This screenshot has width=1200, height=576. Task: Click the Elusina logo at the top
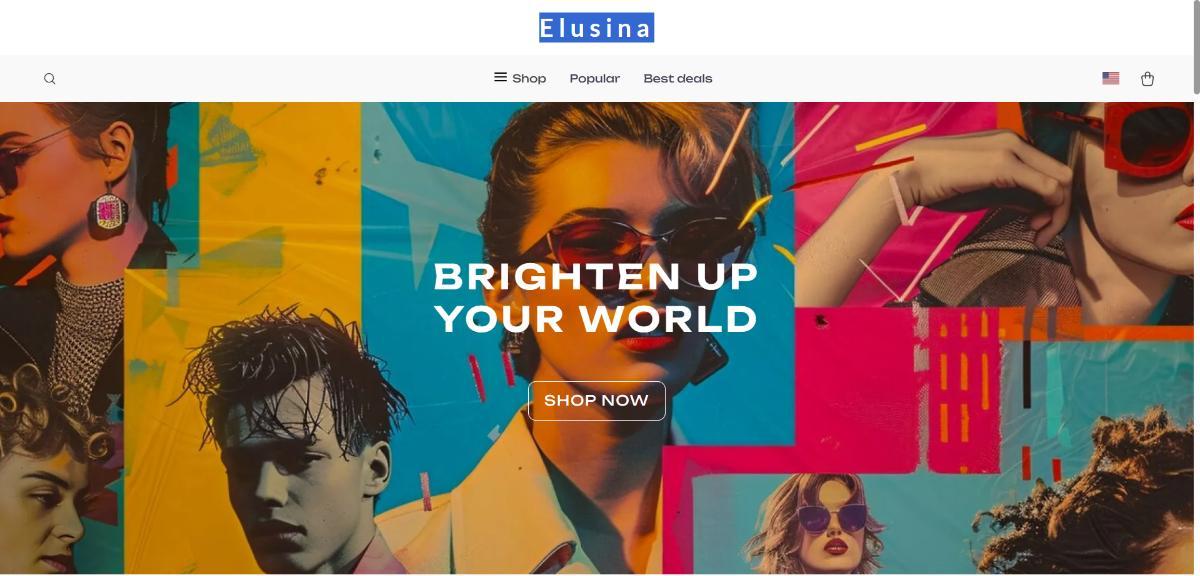597,28
